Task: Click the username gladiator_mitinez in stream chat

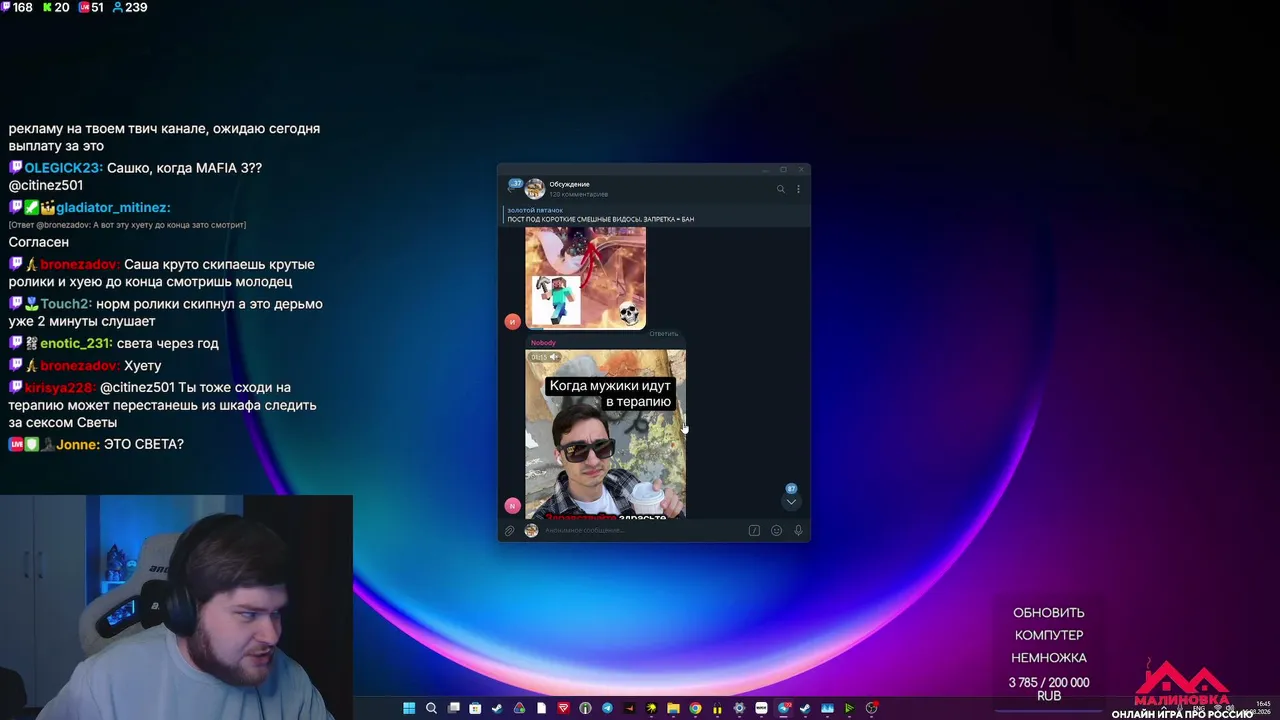Action: [113, 207]
